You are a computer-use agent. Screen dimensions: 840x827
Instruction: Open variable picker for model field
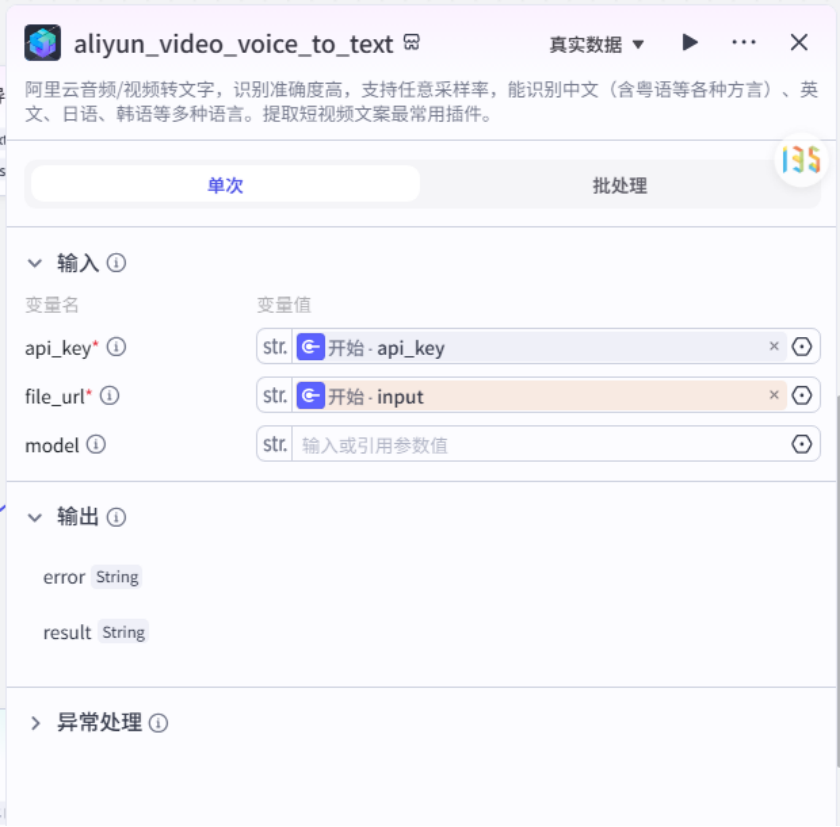click(801, 444)
